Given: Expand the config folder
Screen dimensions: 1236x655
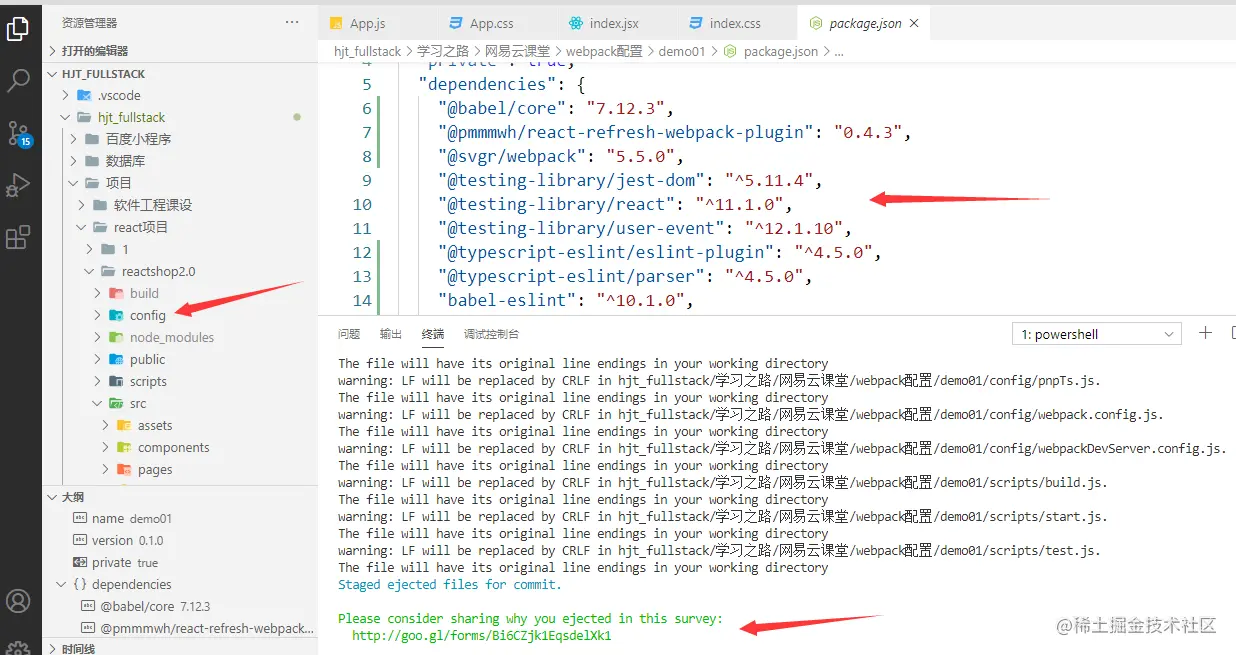Looking at the screenshot, I should click(181, 315).
